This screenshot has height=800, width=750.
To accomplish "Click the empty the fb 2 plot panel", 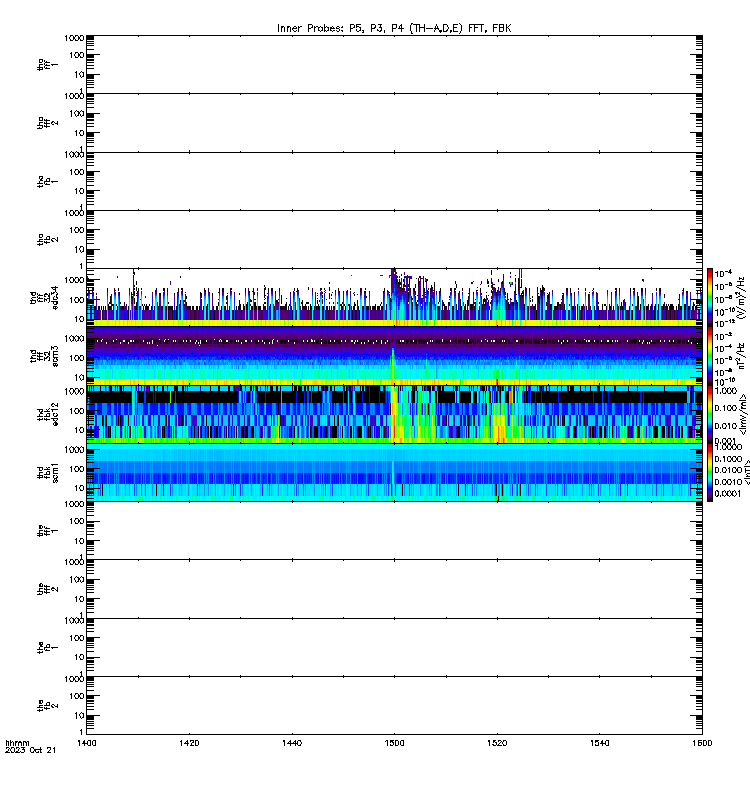I will coord(394,706).
